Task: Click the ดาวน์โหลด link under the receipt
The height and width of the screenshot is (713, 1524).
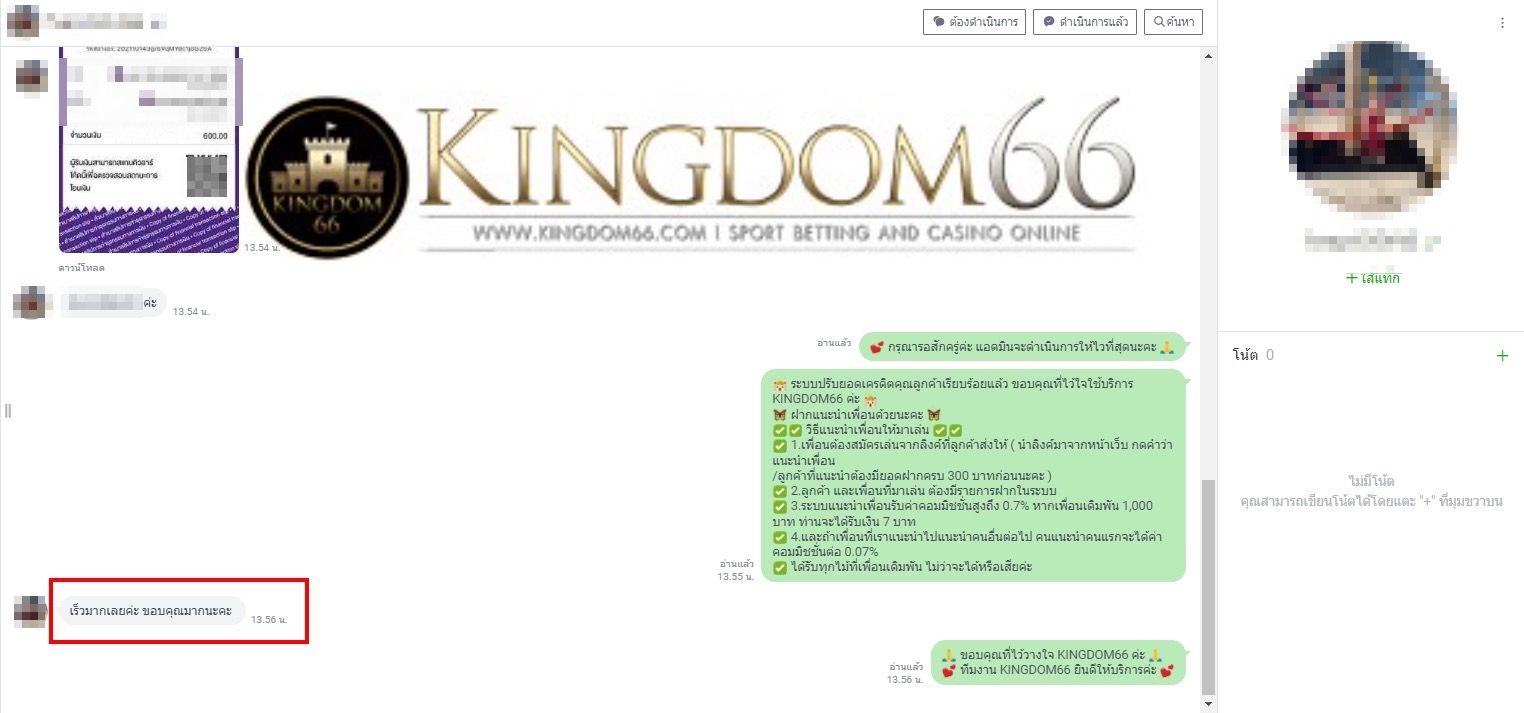Action: [x=81, y=268]
